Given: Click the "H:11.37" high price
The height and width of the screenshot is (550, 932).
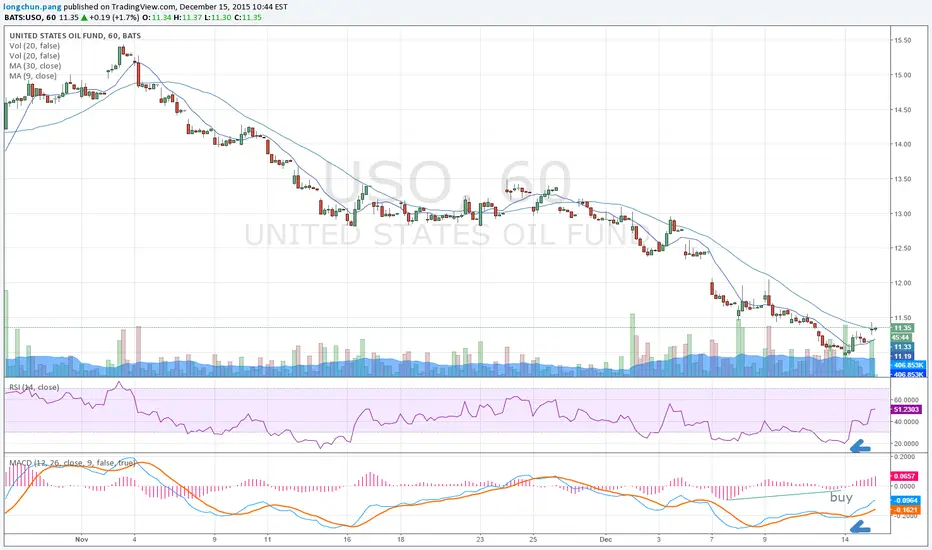Looking at the screenshot, I should (187, 17).
